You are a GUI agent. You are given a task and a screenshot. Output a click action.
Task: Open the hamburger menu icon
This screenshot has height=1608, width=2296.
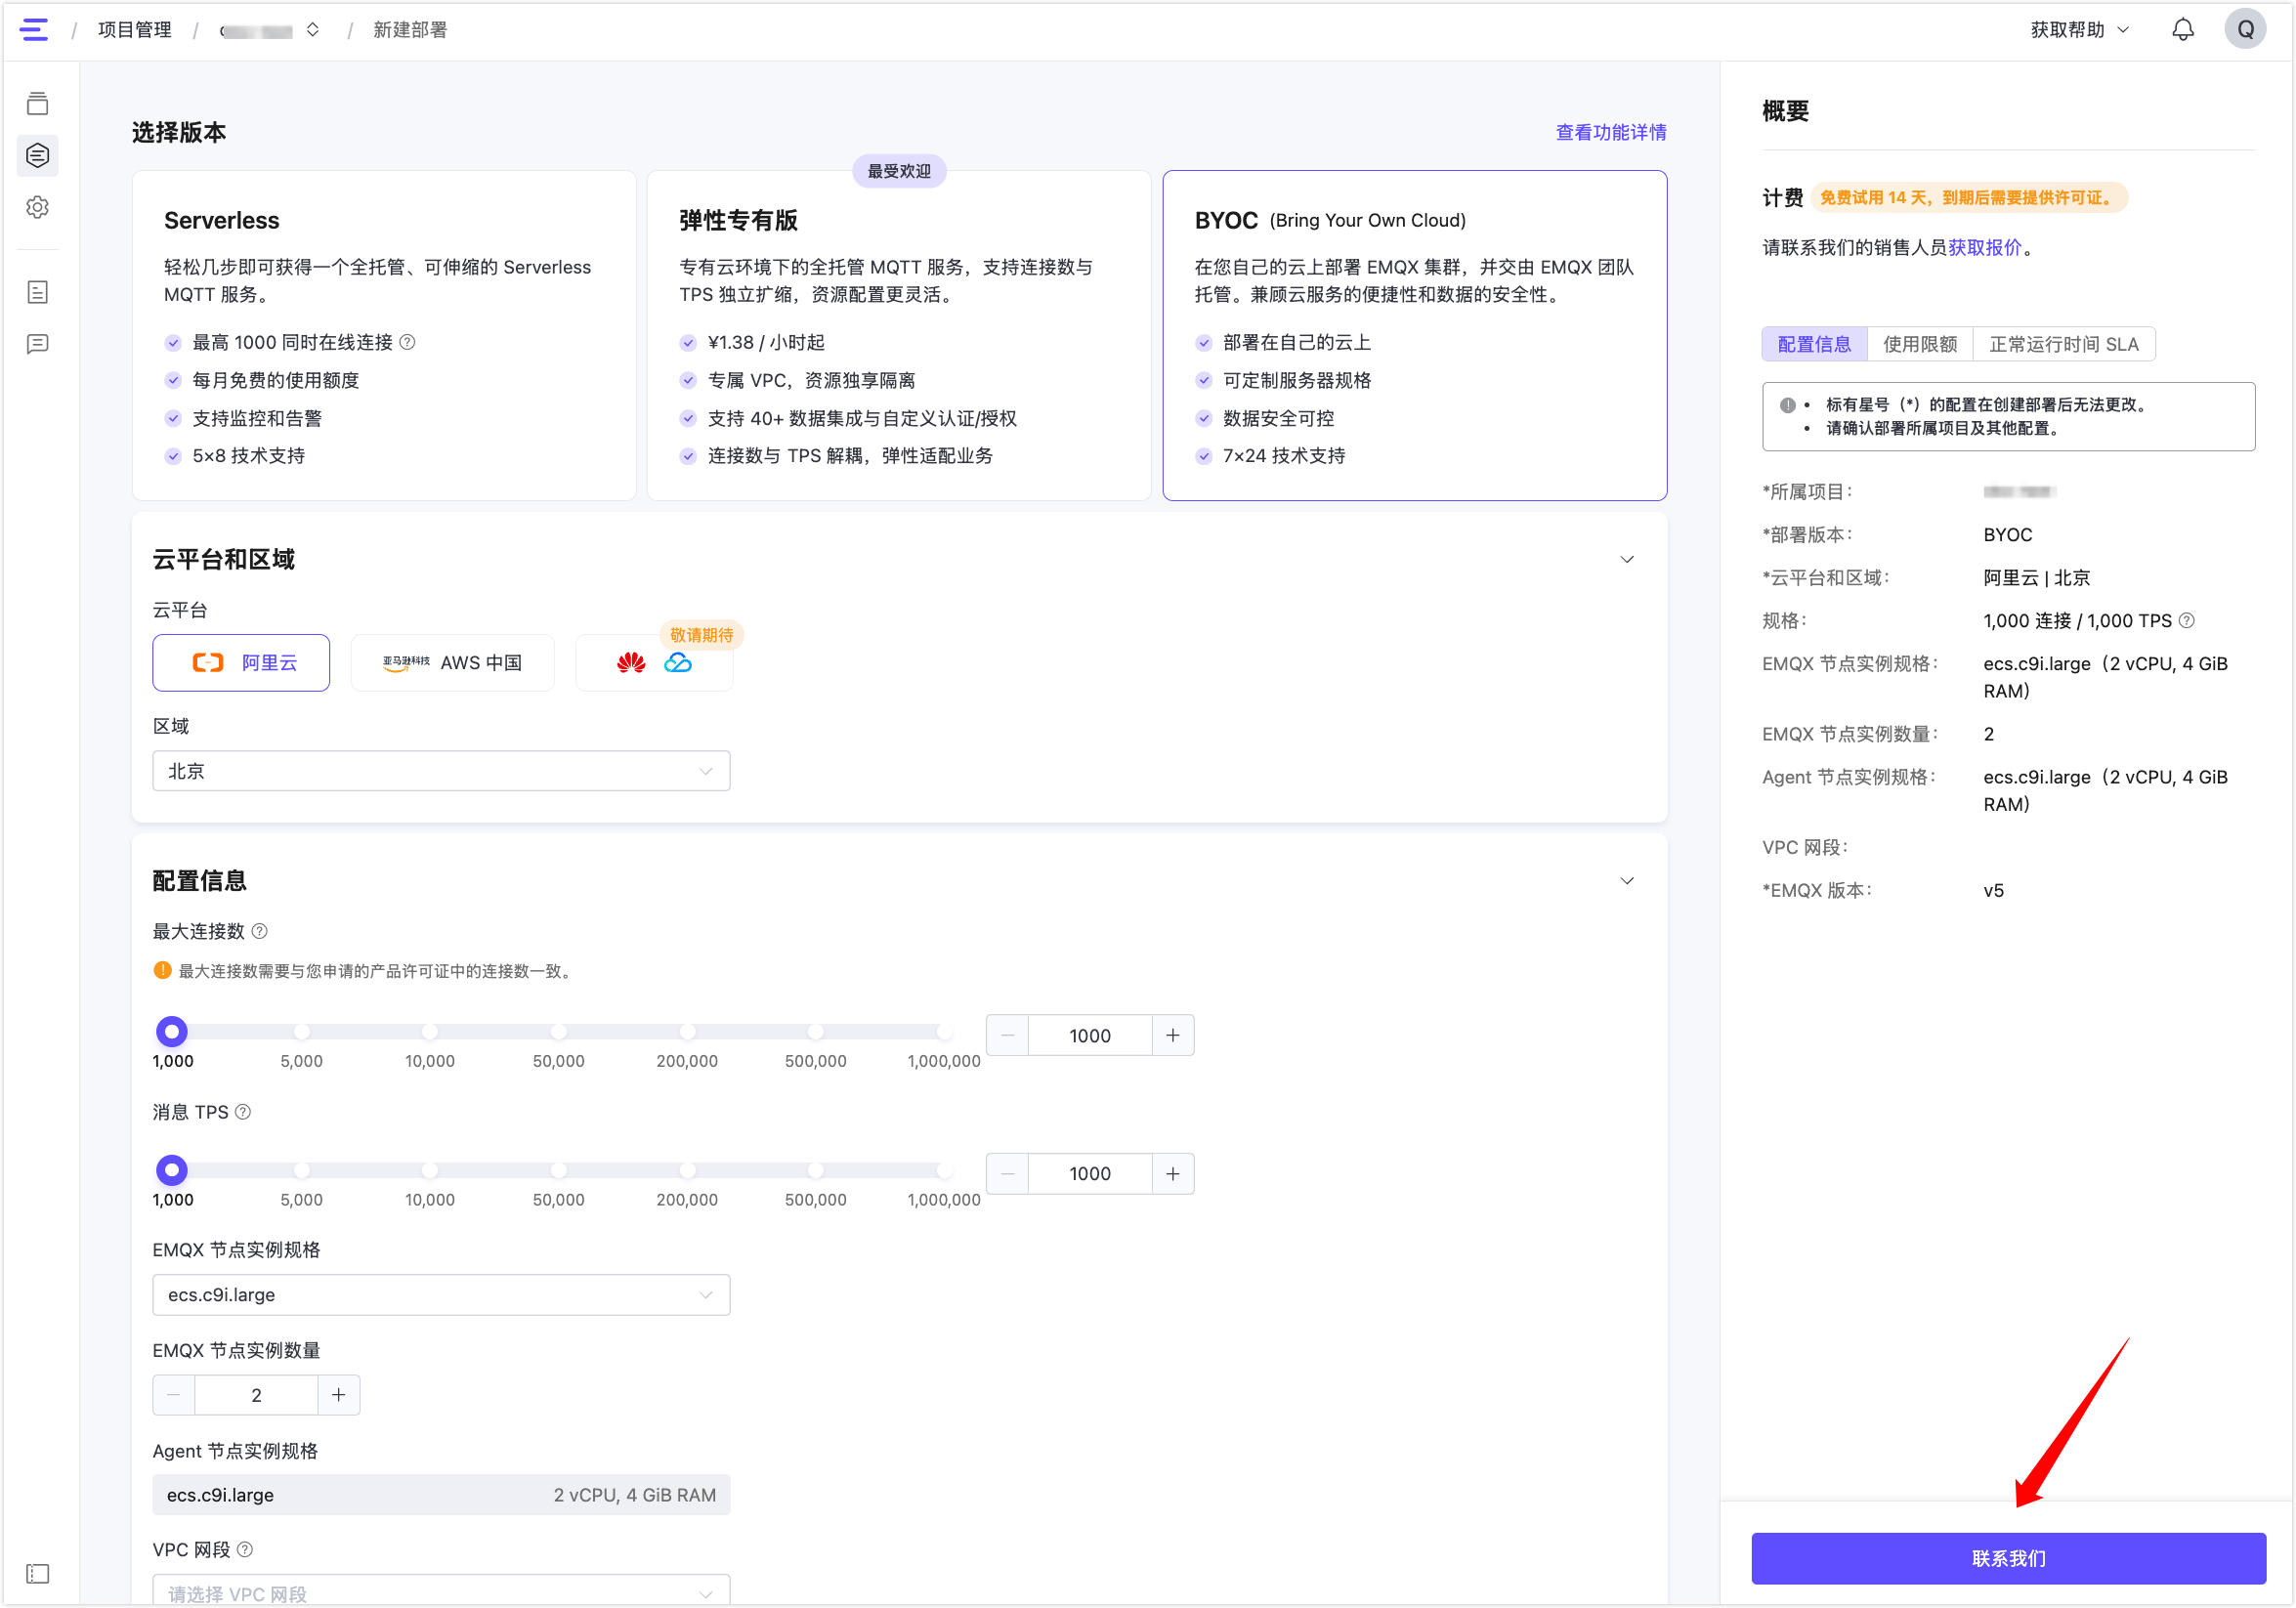coord(34,30)
